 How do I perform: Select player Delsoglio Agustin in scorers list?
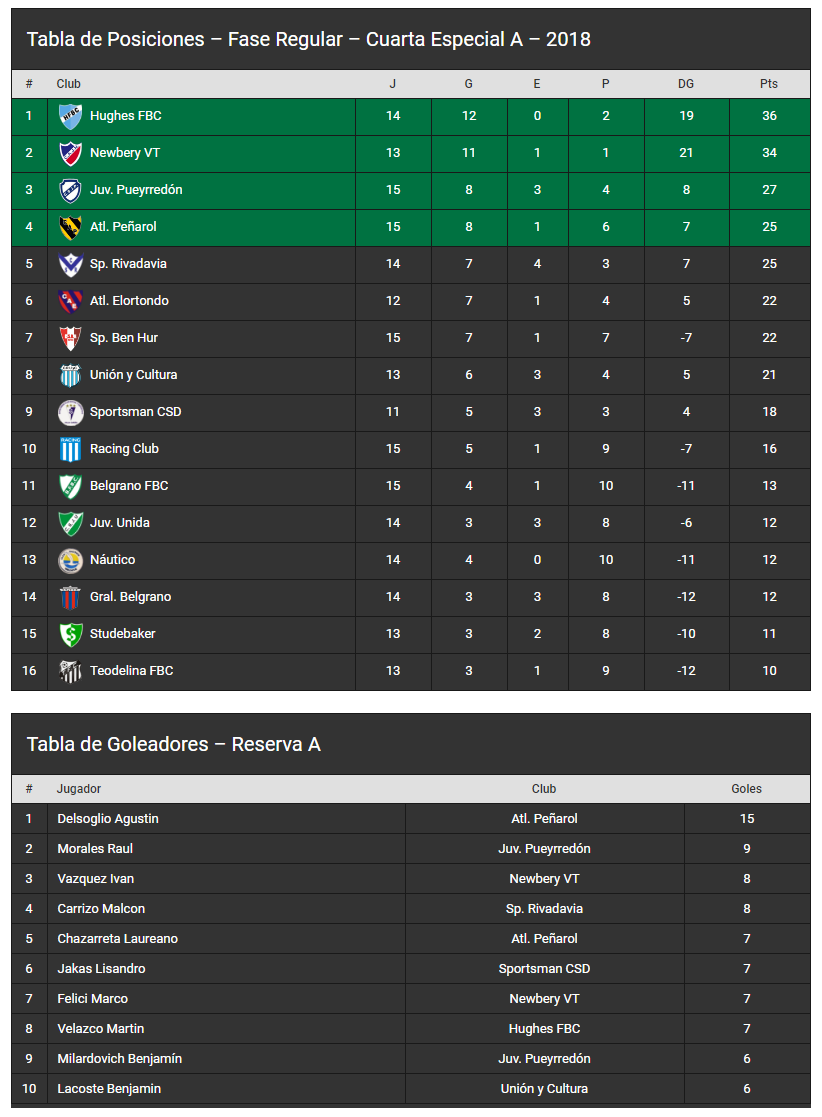pyautogui.click(x=108, y=819)
